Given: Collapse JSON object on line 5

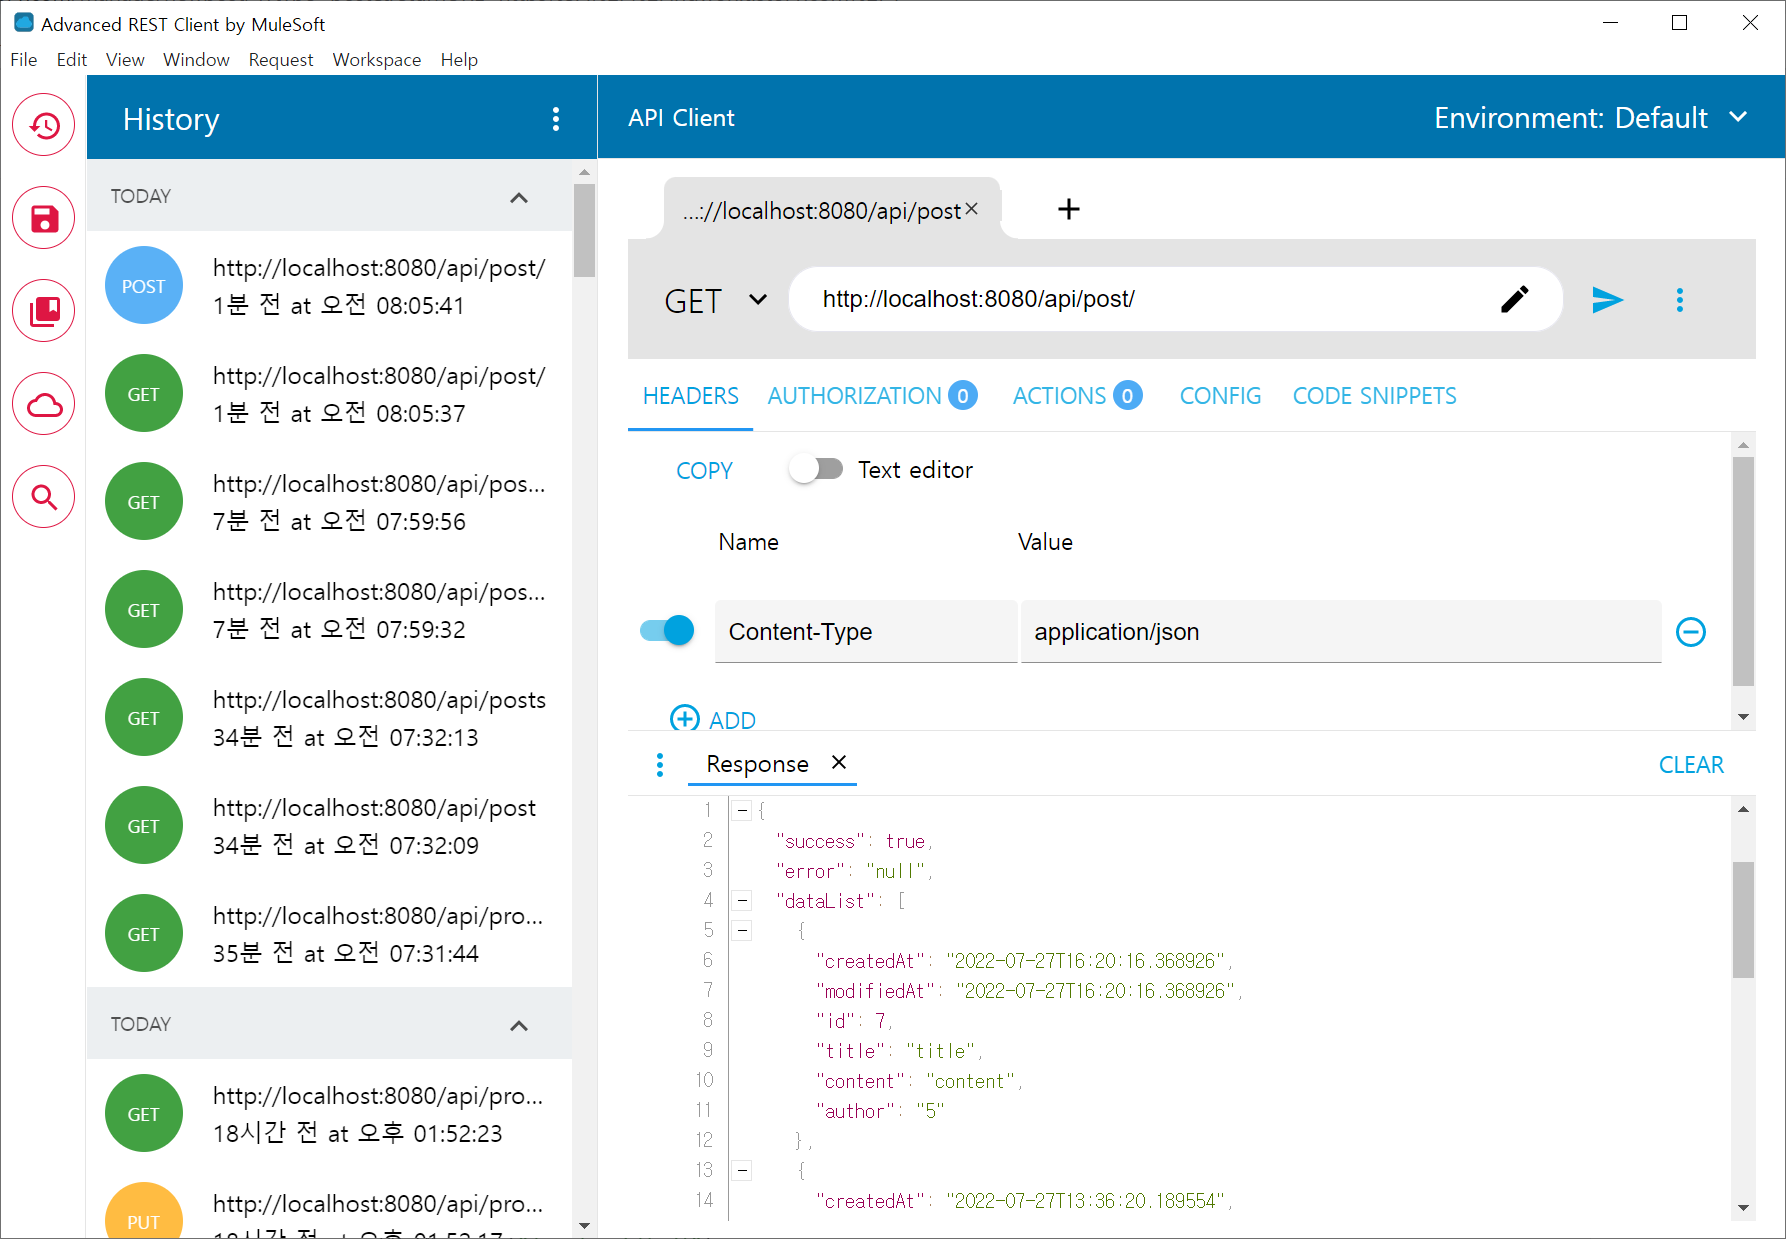Looking at the screenshot, I should point(742,931).
